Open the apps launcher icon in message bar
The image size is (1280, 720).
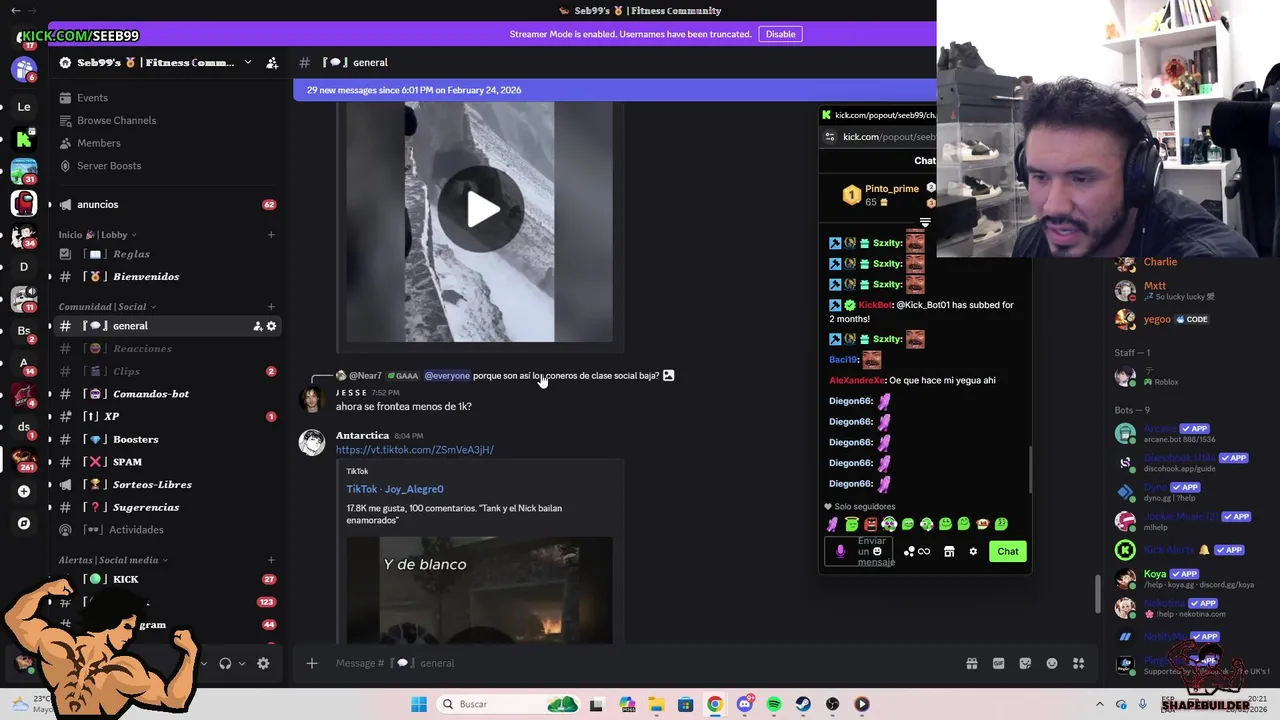pyautogui.click(x=1078, y=663)
